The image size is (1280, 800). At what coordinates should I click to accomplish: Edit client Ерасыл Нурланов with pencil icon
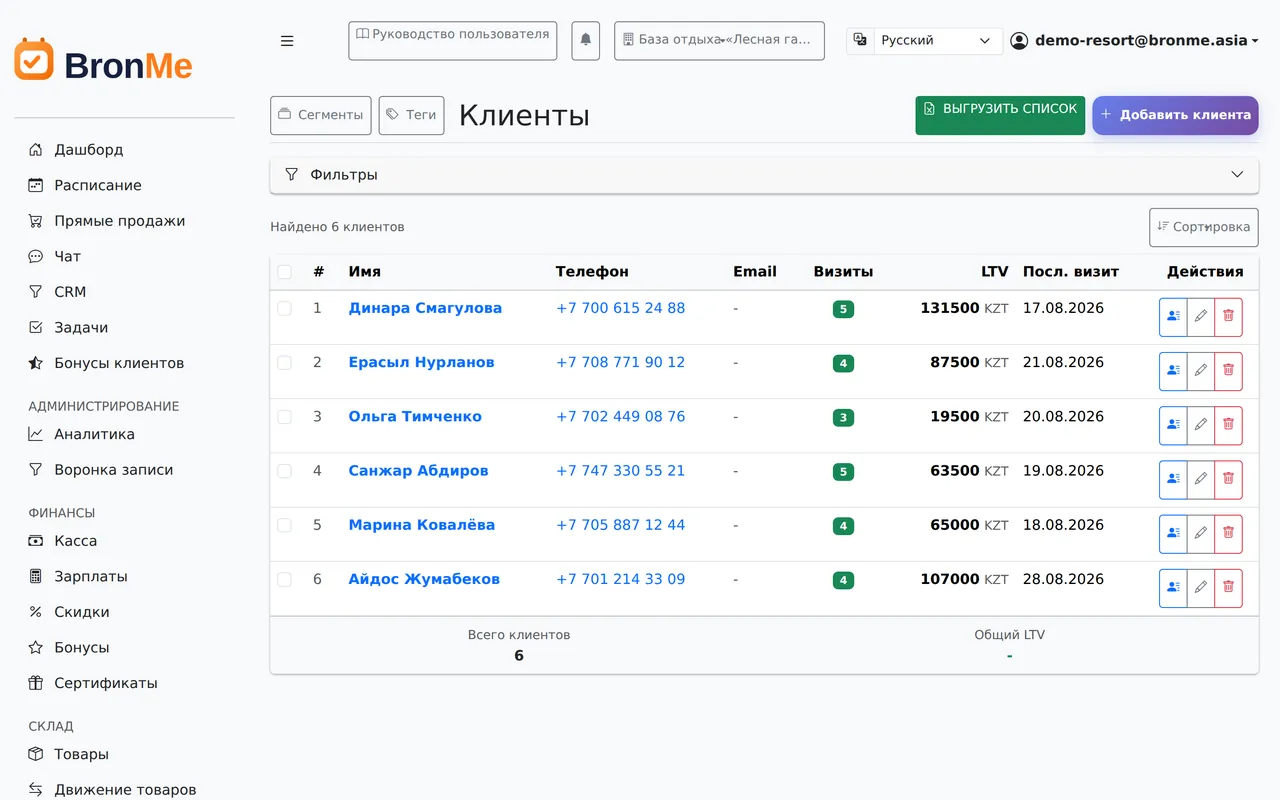coord(1201,371)
